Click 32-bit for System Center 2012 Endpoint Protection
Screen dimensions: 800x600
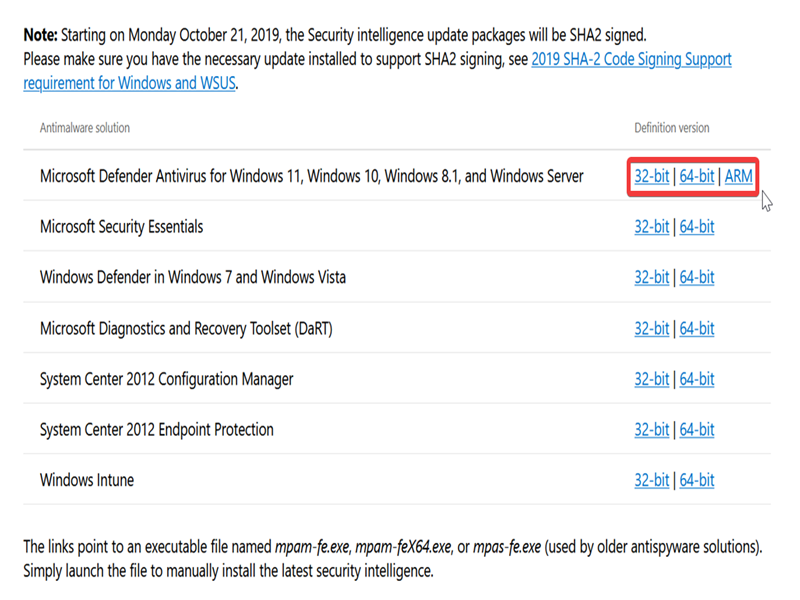652,429
